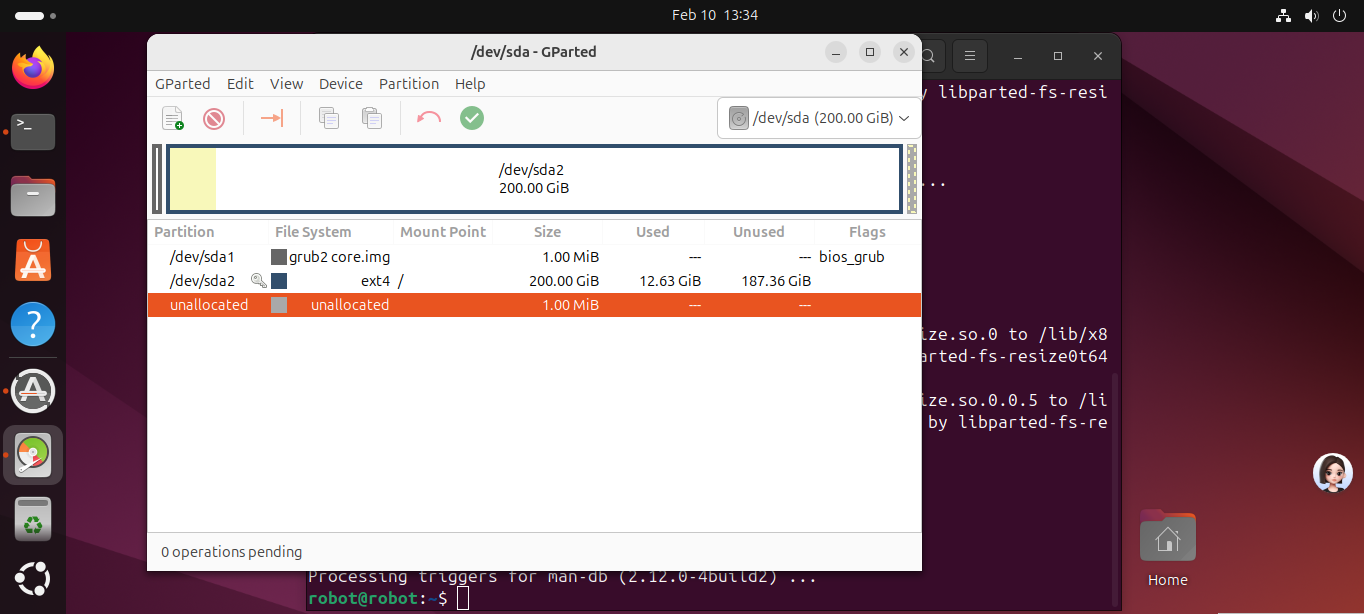Select the unallocated partition row
The height and width of the screenshot is (614, 1364).
pos(534,305)
